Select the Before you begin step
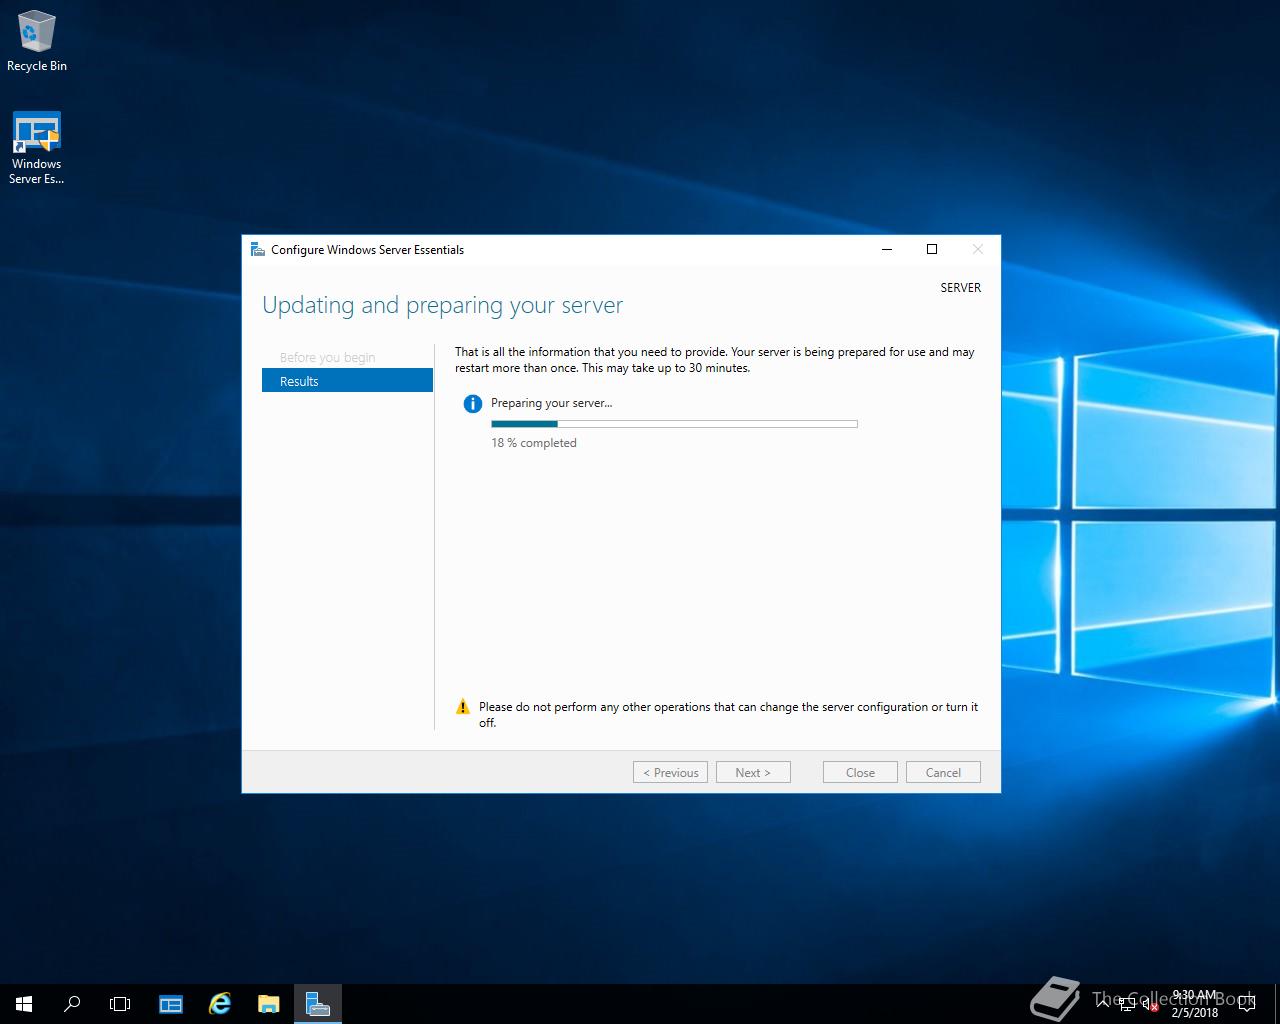 328,357
